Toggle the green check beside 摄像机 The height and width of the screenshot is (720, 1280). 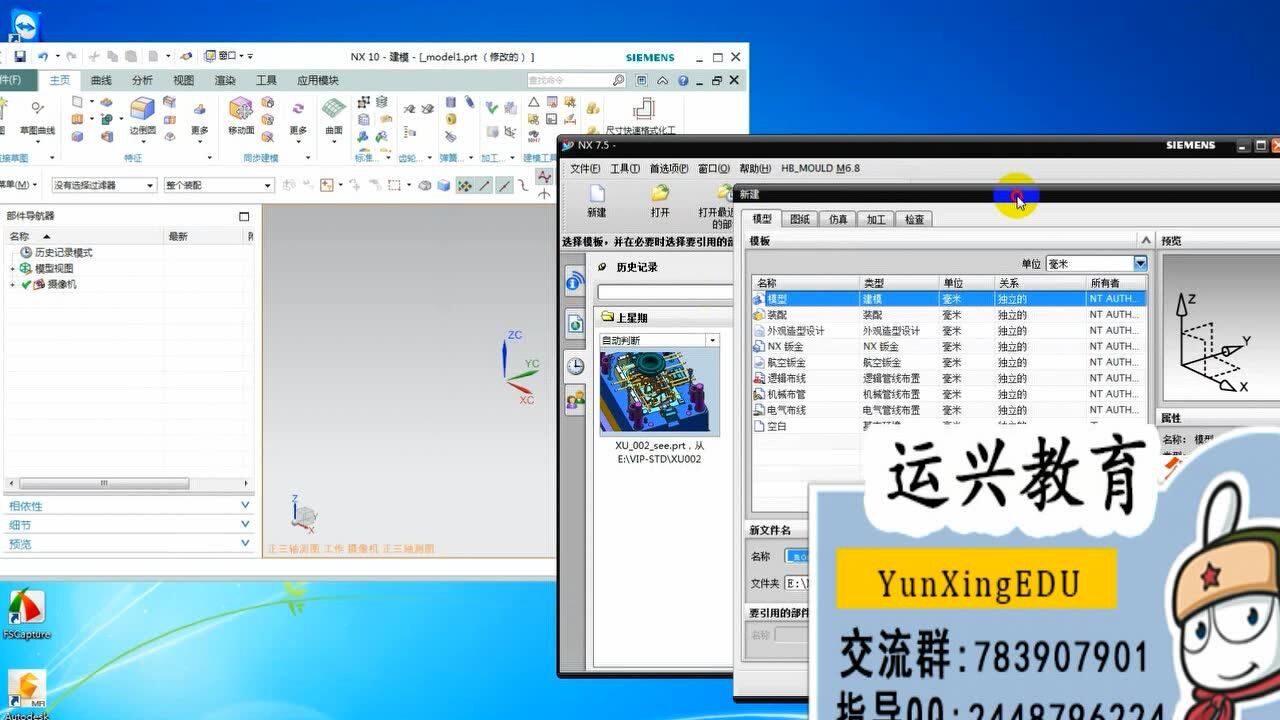[x=26, y=284]
